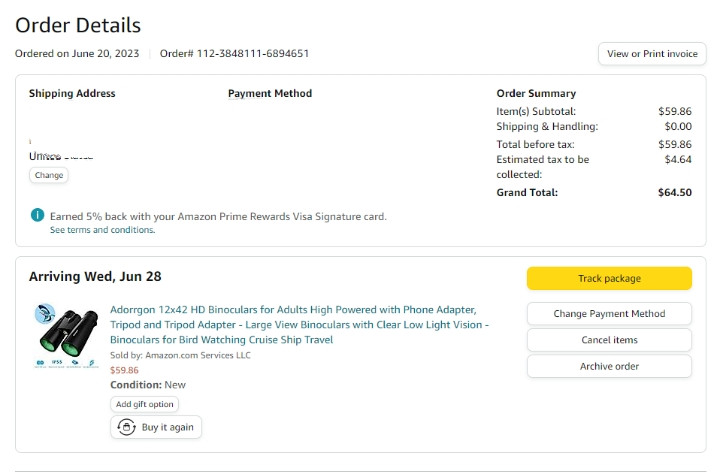Click the red product price $59.86

(124, 370)
